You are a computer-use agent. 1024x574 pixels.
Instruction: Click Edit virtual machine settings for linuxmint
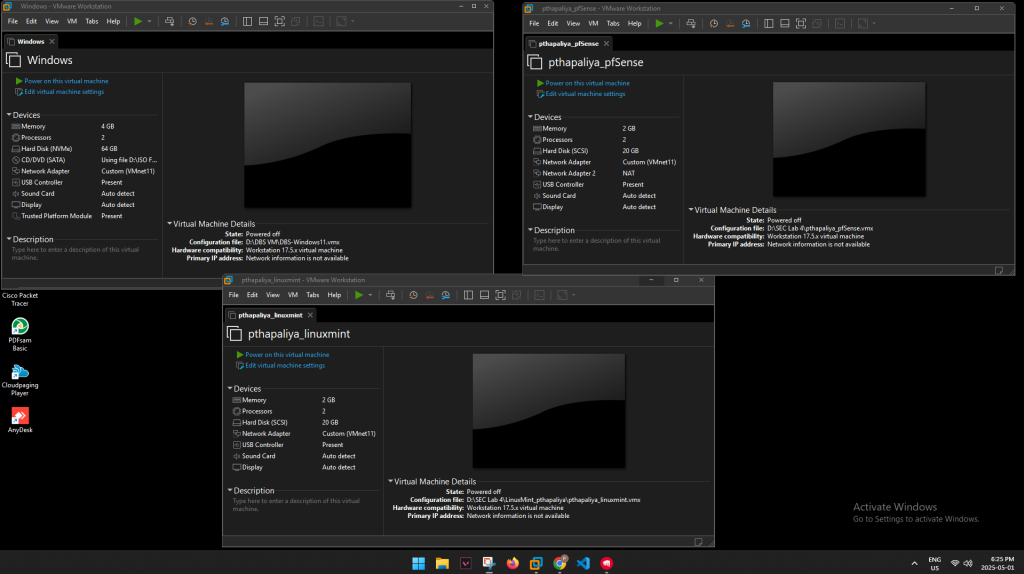point(285,365)
